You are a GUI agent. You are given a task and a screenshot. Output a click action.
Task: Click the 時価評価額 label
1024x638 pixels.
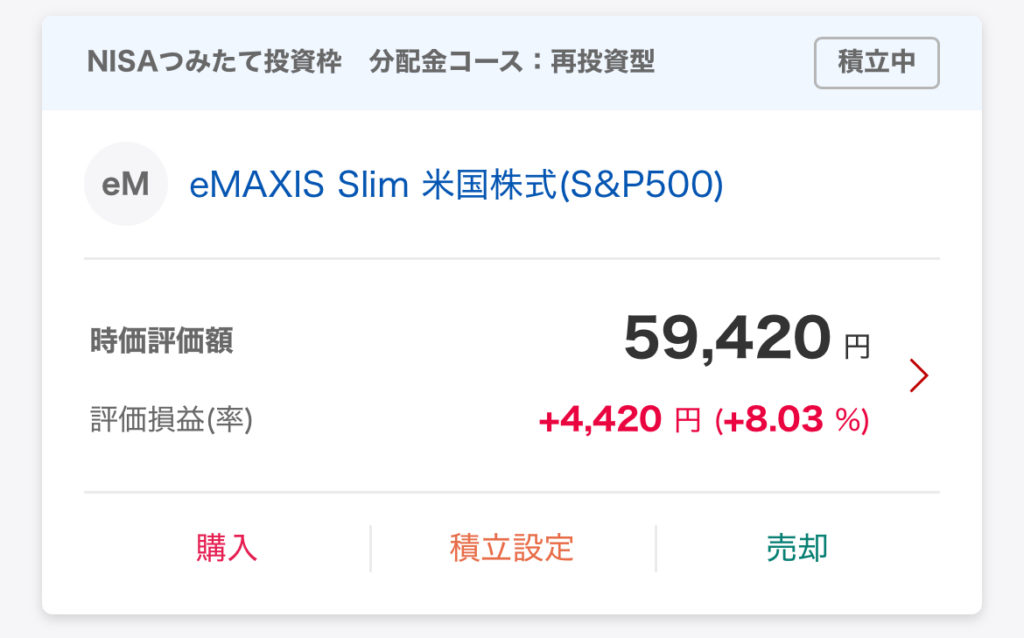[x=162, y=342]
